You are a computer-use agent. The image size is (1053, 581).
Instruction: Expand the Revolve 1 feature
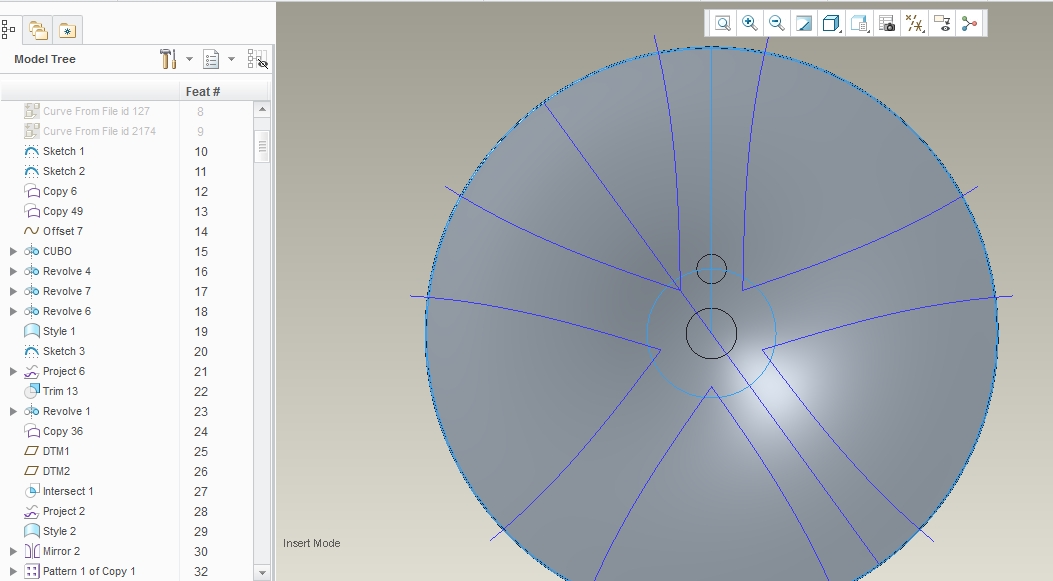13,411
